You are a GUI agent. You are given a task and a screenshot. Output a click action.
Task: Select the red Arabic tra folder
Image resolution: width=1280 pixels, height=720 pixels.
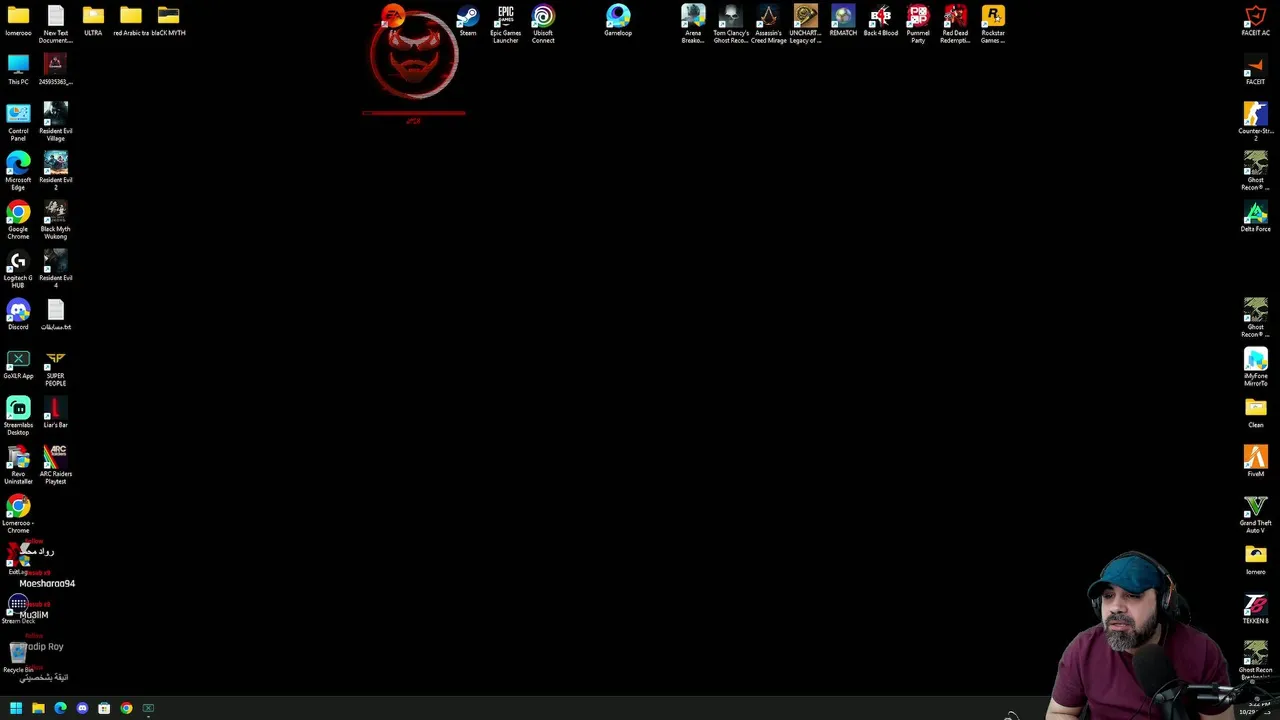pyautogui.click(x=131, y=21)
